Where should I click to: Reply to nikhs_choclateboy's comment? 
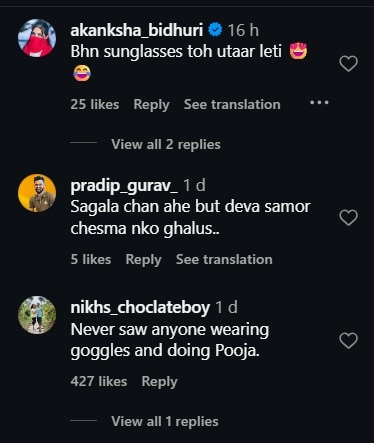click(x=159, y=382)
